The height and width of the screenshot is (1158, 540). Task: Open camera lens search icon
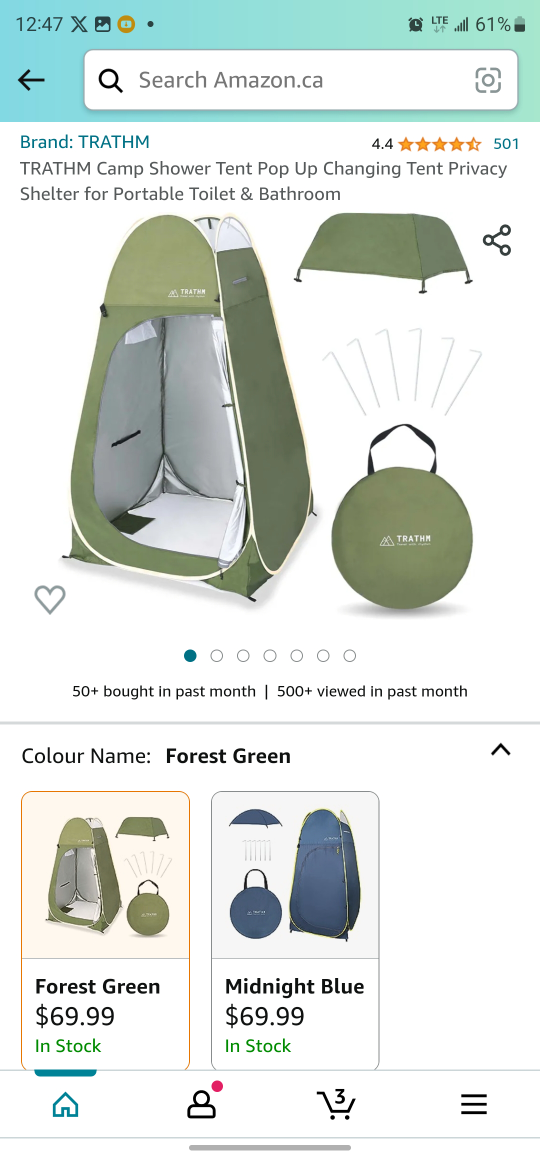(488, 80)
